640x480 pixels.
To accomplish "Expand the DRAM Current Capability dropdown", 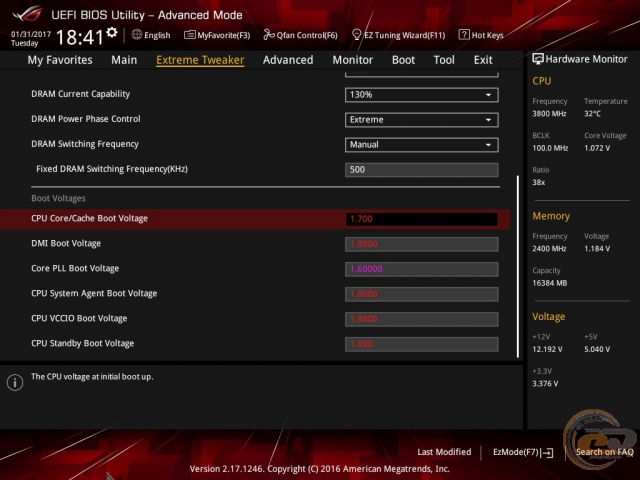I will pyautogui.click(x=421, y=95).
